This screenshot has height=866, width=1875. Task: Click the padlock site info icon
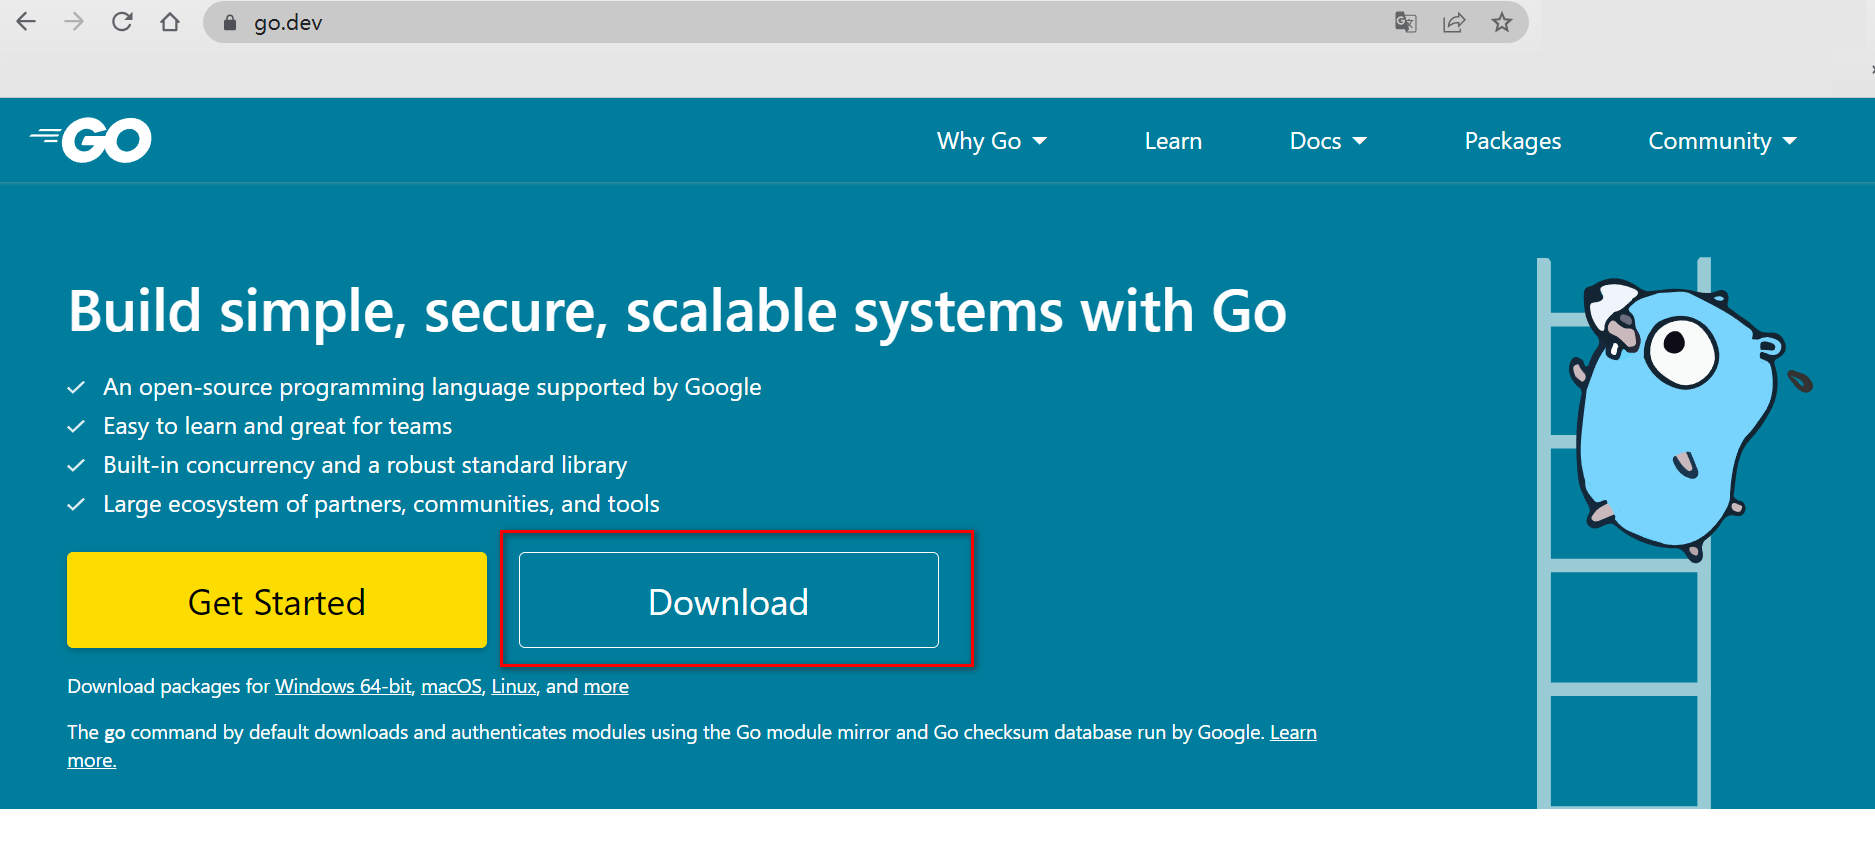[x=230, y=23]
